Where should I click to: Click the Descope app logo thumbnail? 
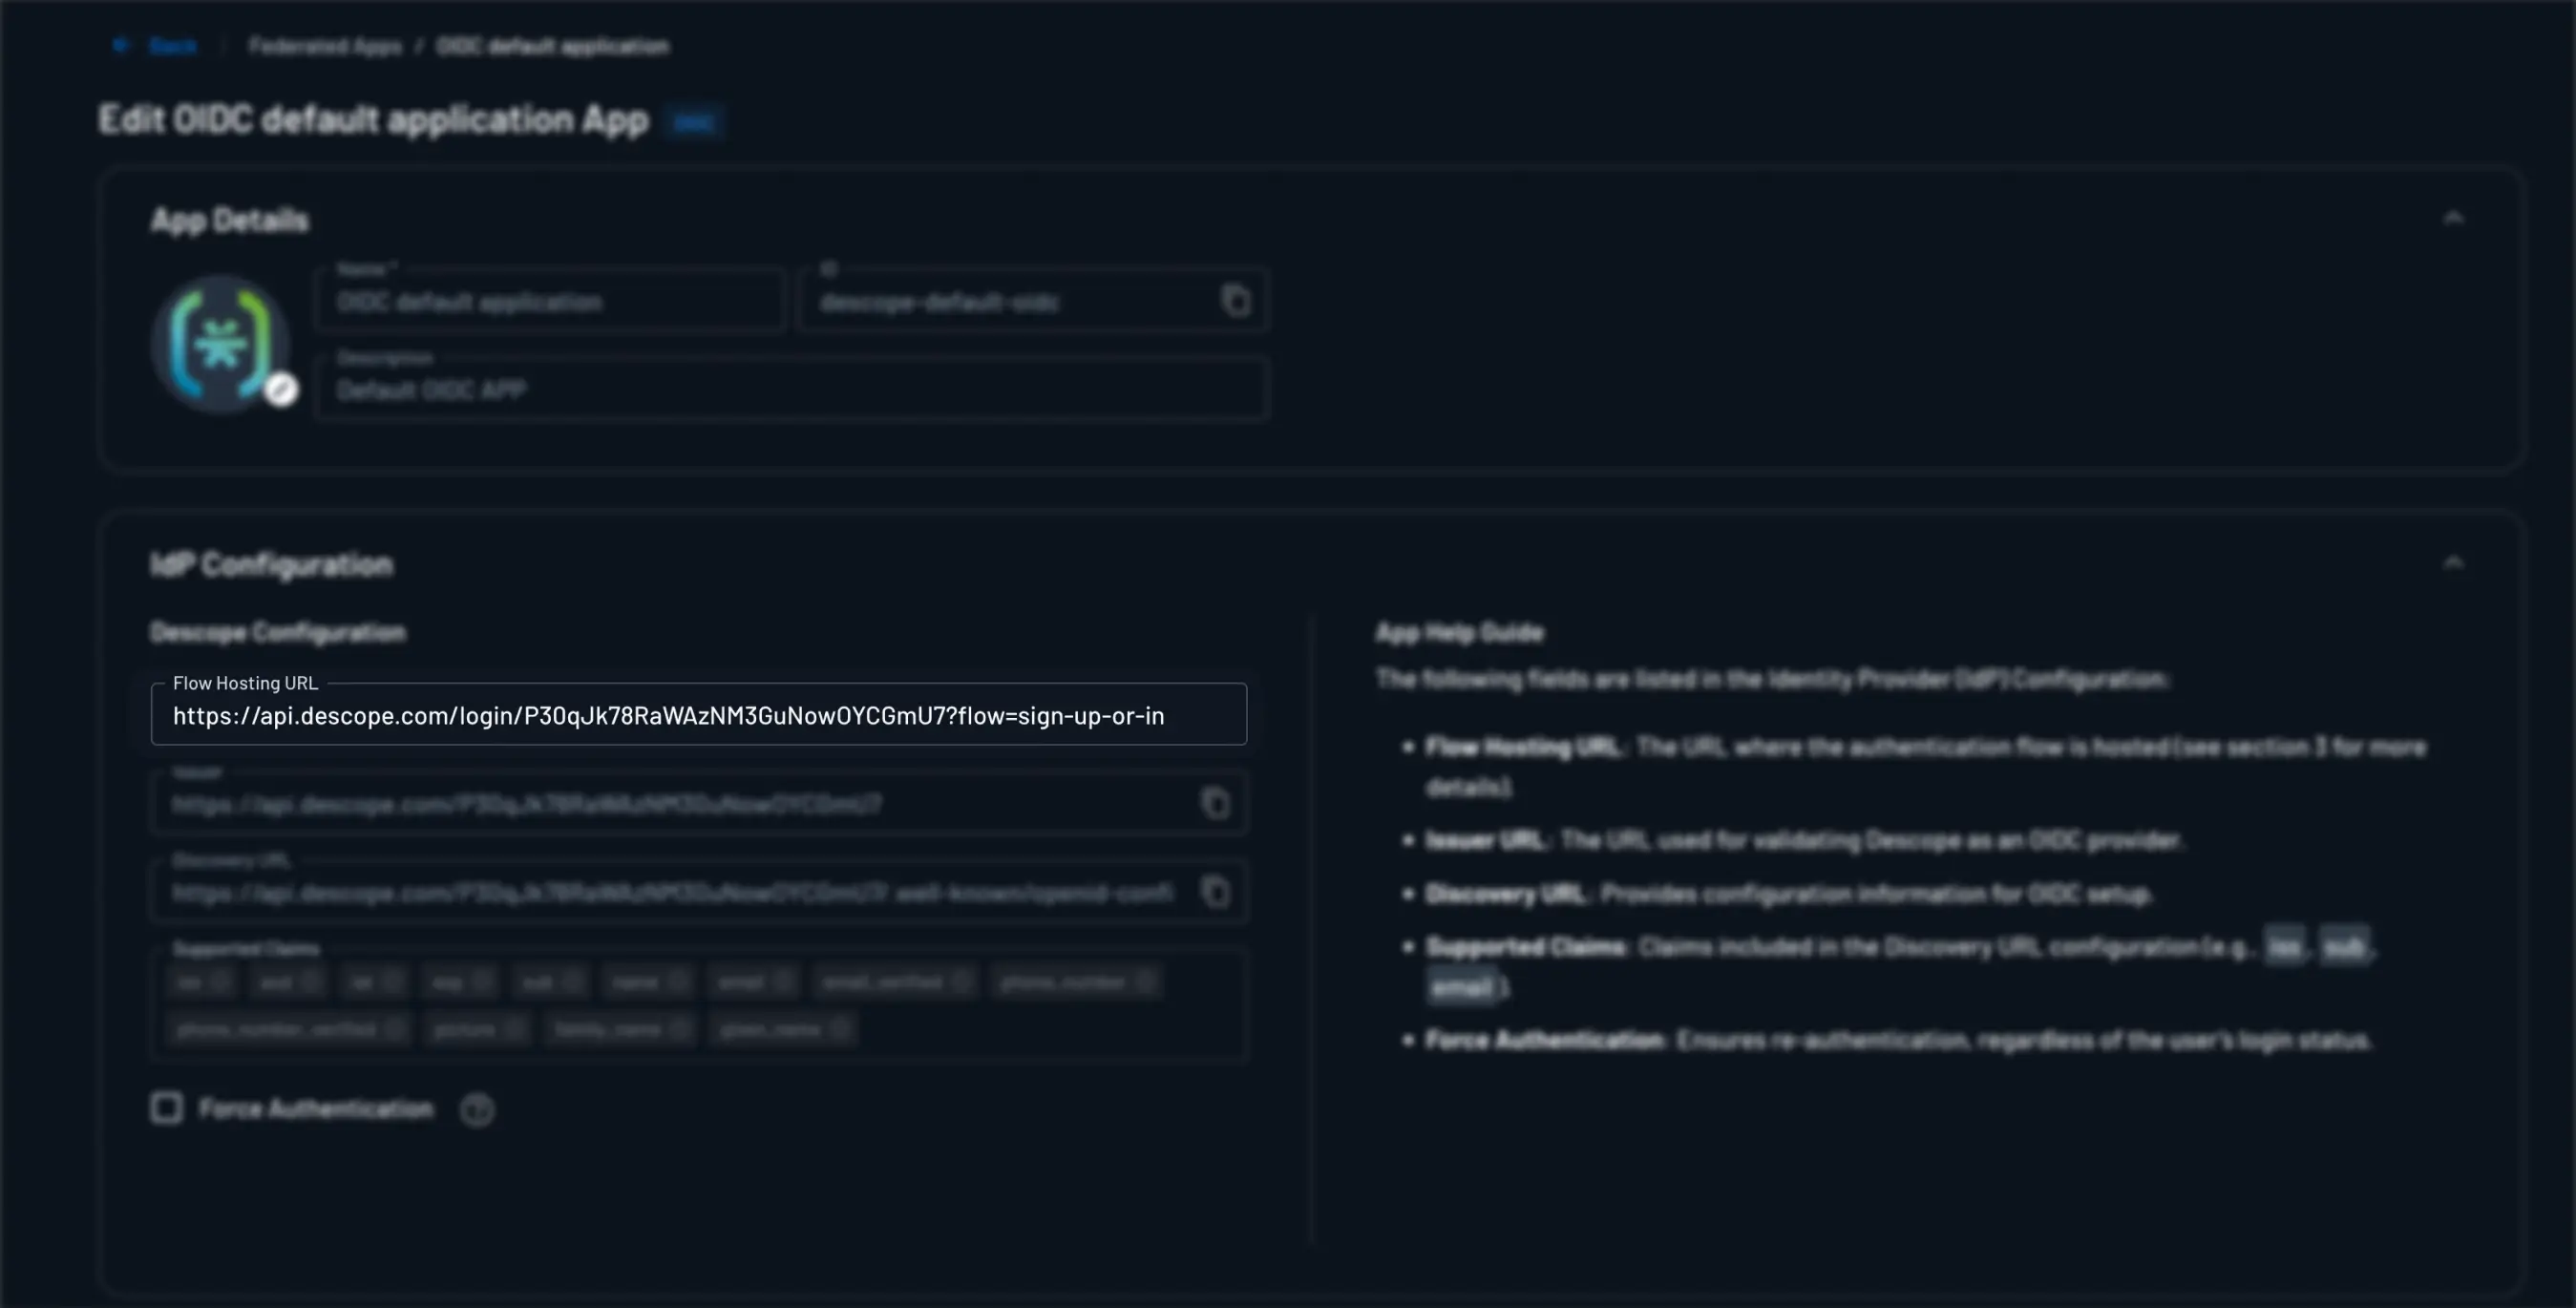220,342
